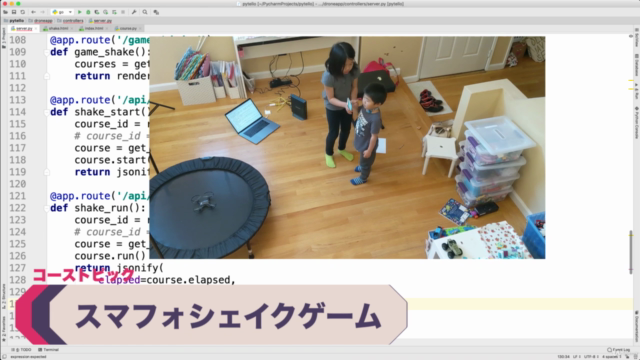640x360 pixels.
Task: Click line number 121 in the gutter
Action: click(x=18, y=196)
